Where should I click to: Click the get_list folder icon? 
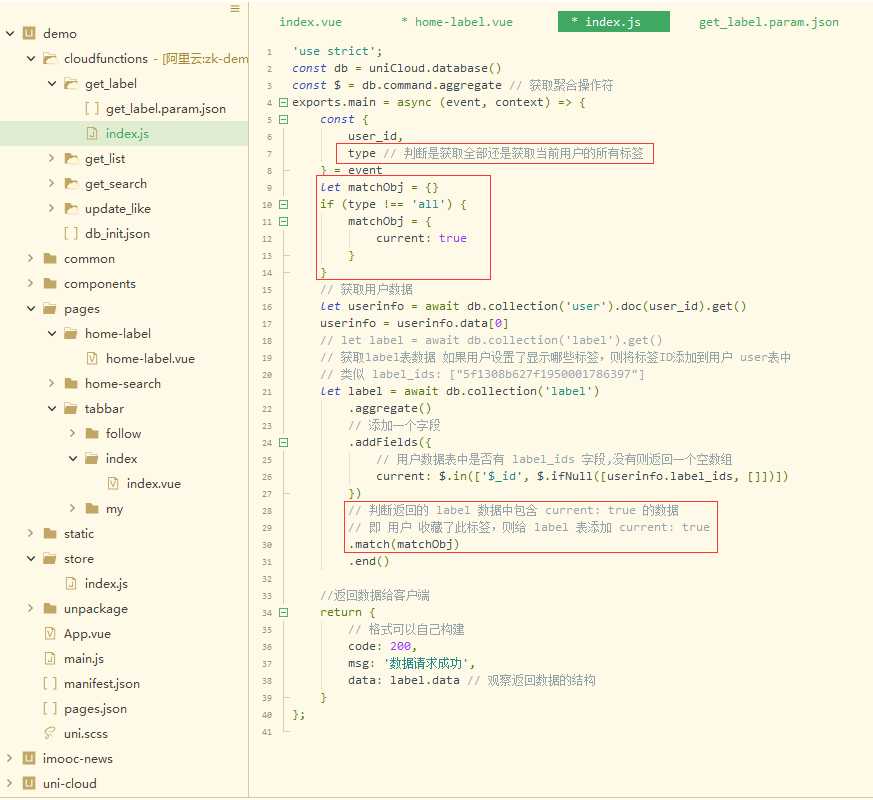[71, 159]
